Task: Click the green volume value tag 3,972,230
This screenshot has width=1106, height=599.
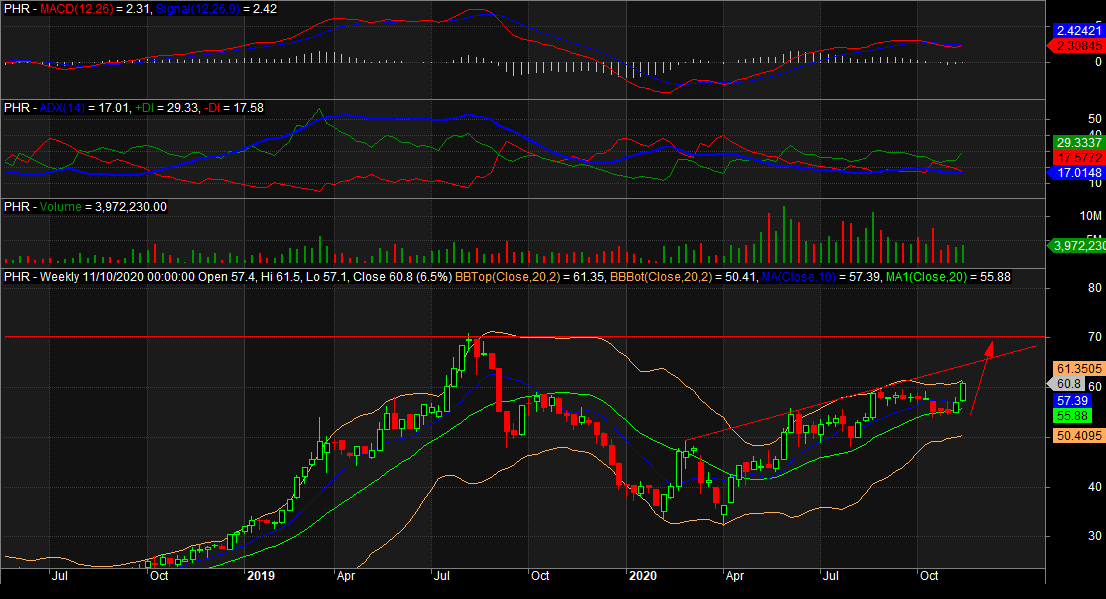Action: click(1079, 246)
